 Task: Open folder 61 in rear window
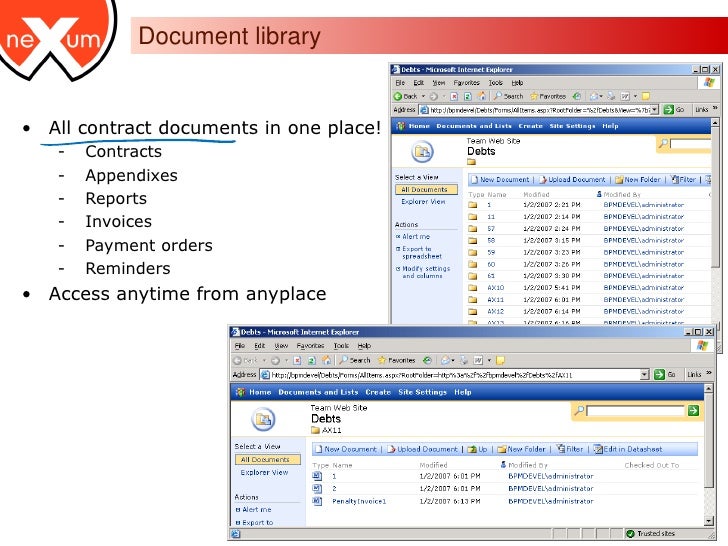point(491,276)
